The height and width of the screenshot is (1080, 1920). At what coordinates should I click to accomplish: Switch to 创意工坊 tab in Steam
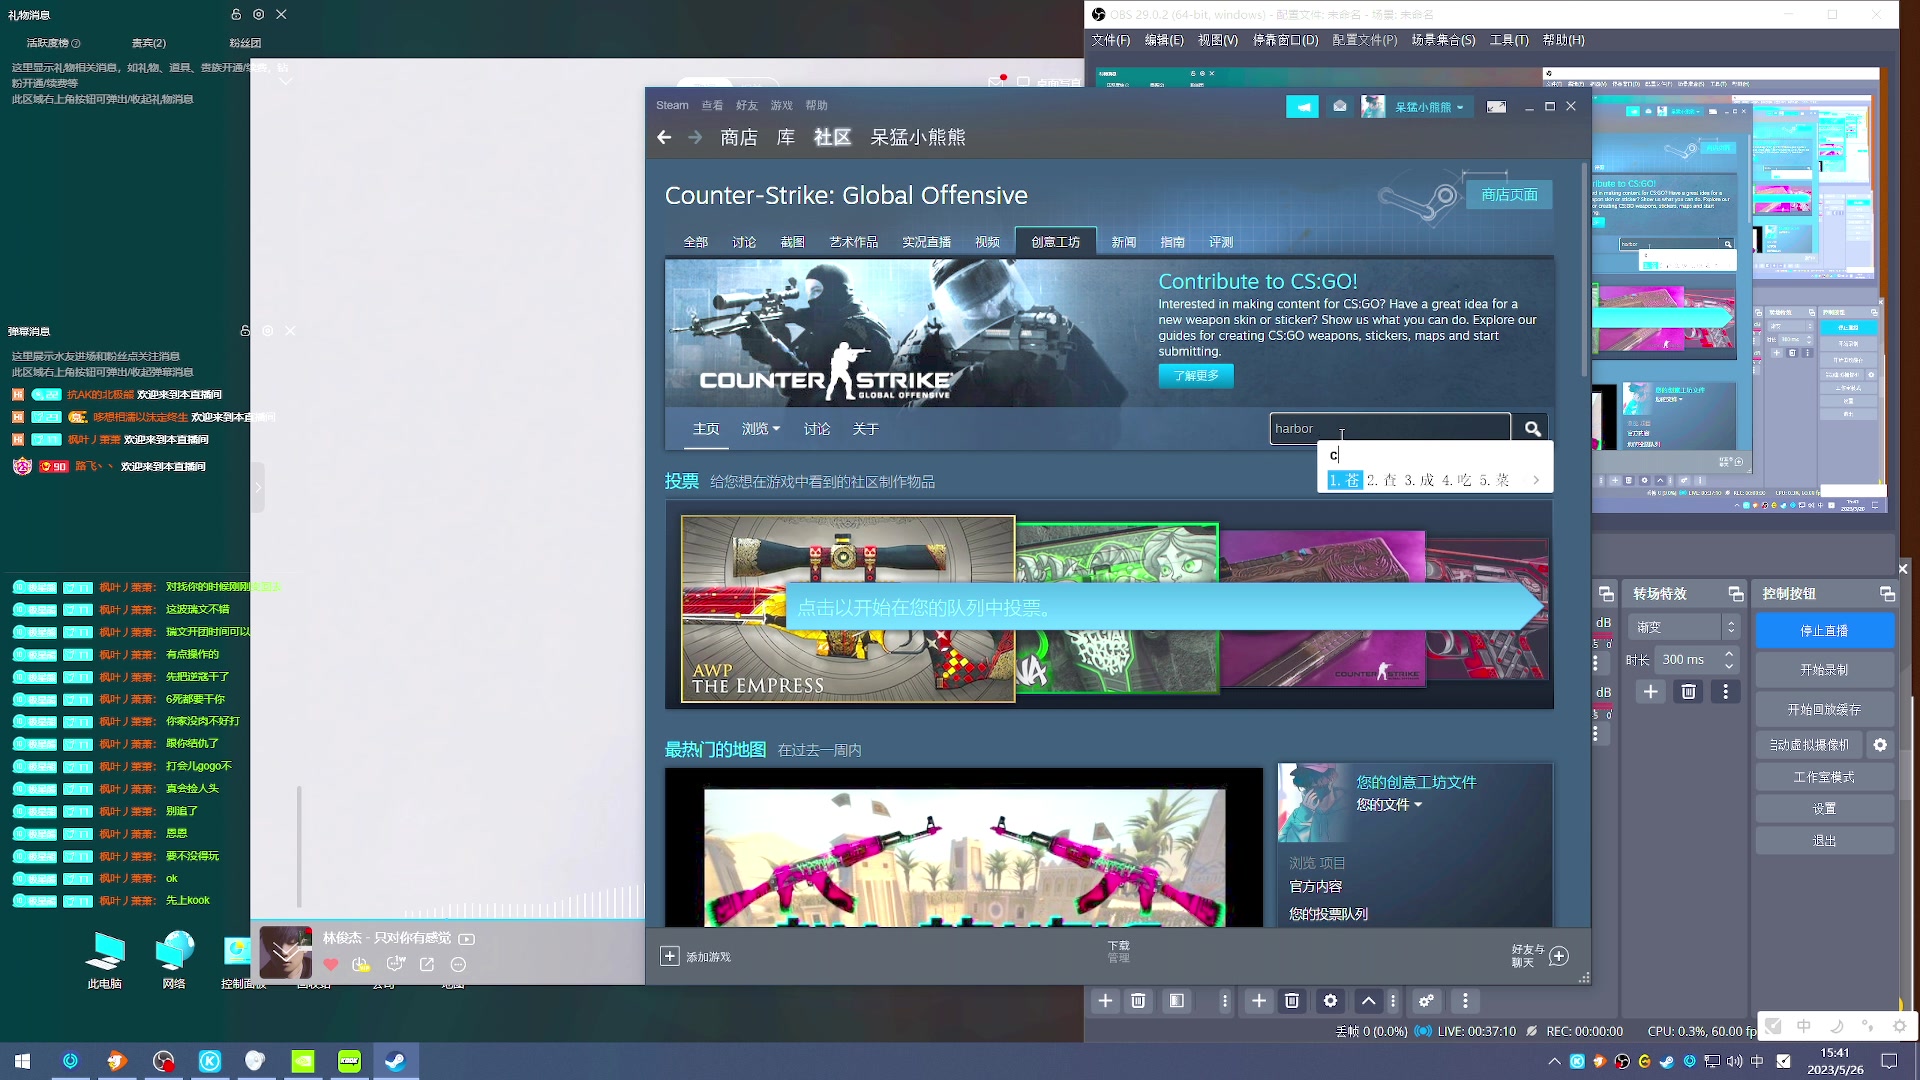click(x=1055, y=242)
